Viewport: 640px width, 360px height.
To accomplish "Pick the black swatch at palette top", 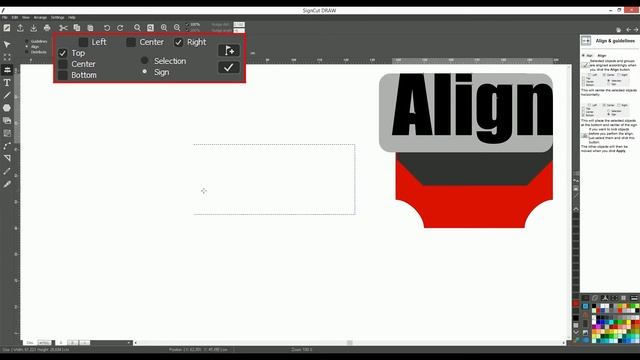I will tap(594, 307).
